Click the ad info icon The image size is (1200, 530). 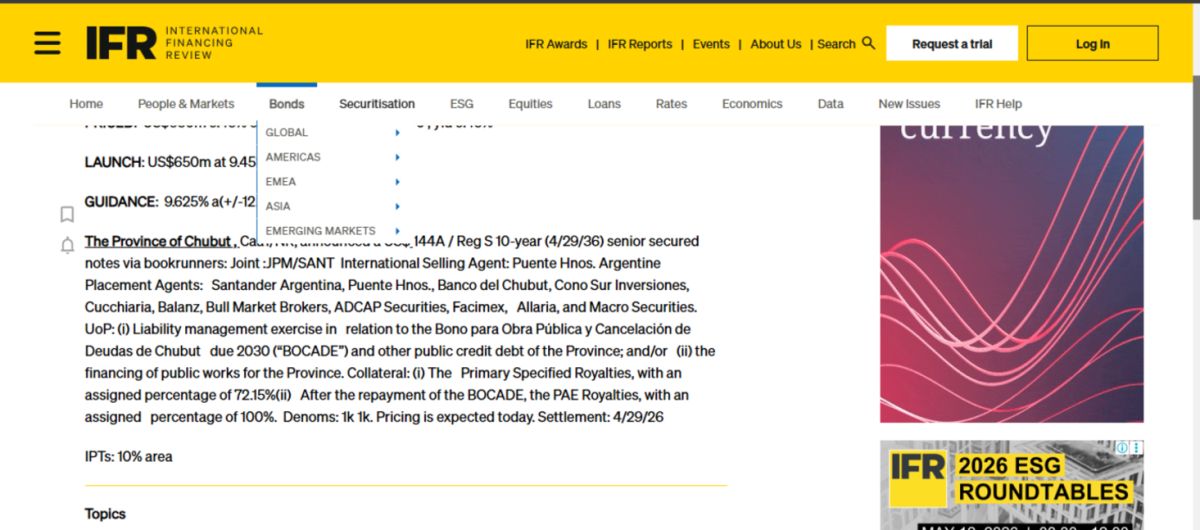click(x=1122, y=448)
